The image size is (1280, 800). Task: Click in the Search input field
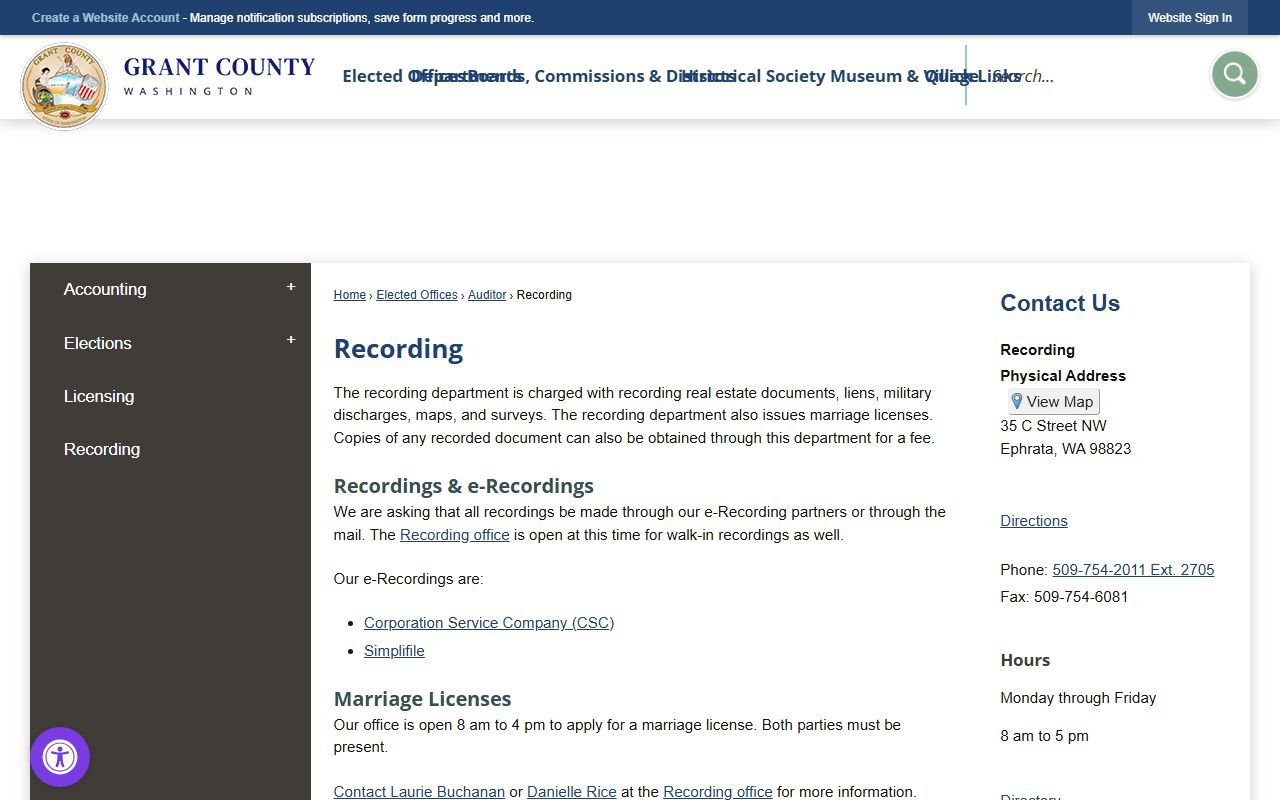pos(1085,76)
